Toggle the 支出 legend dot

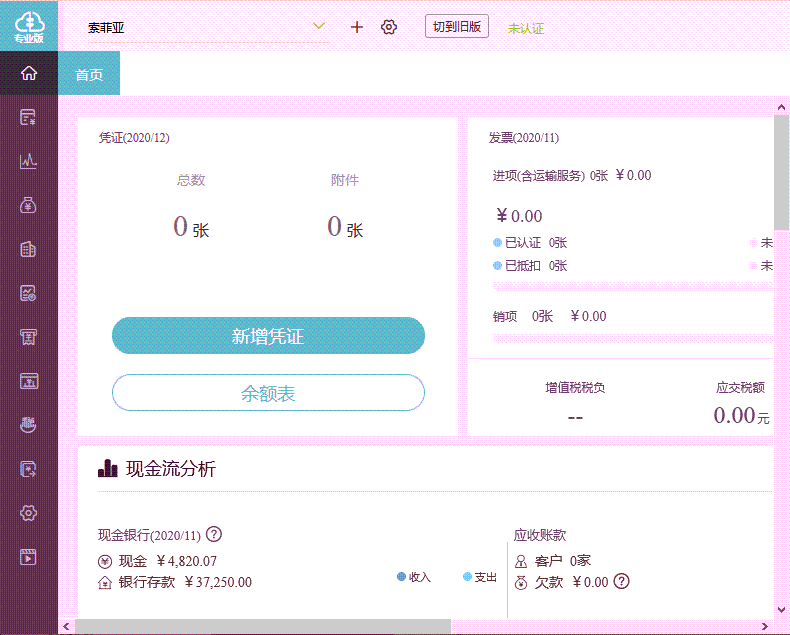pos(467,577)
